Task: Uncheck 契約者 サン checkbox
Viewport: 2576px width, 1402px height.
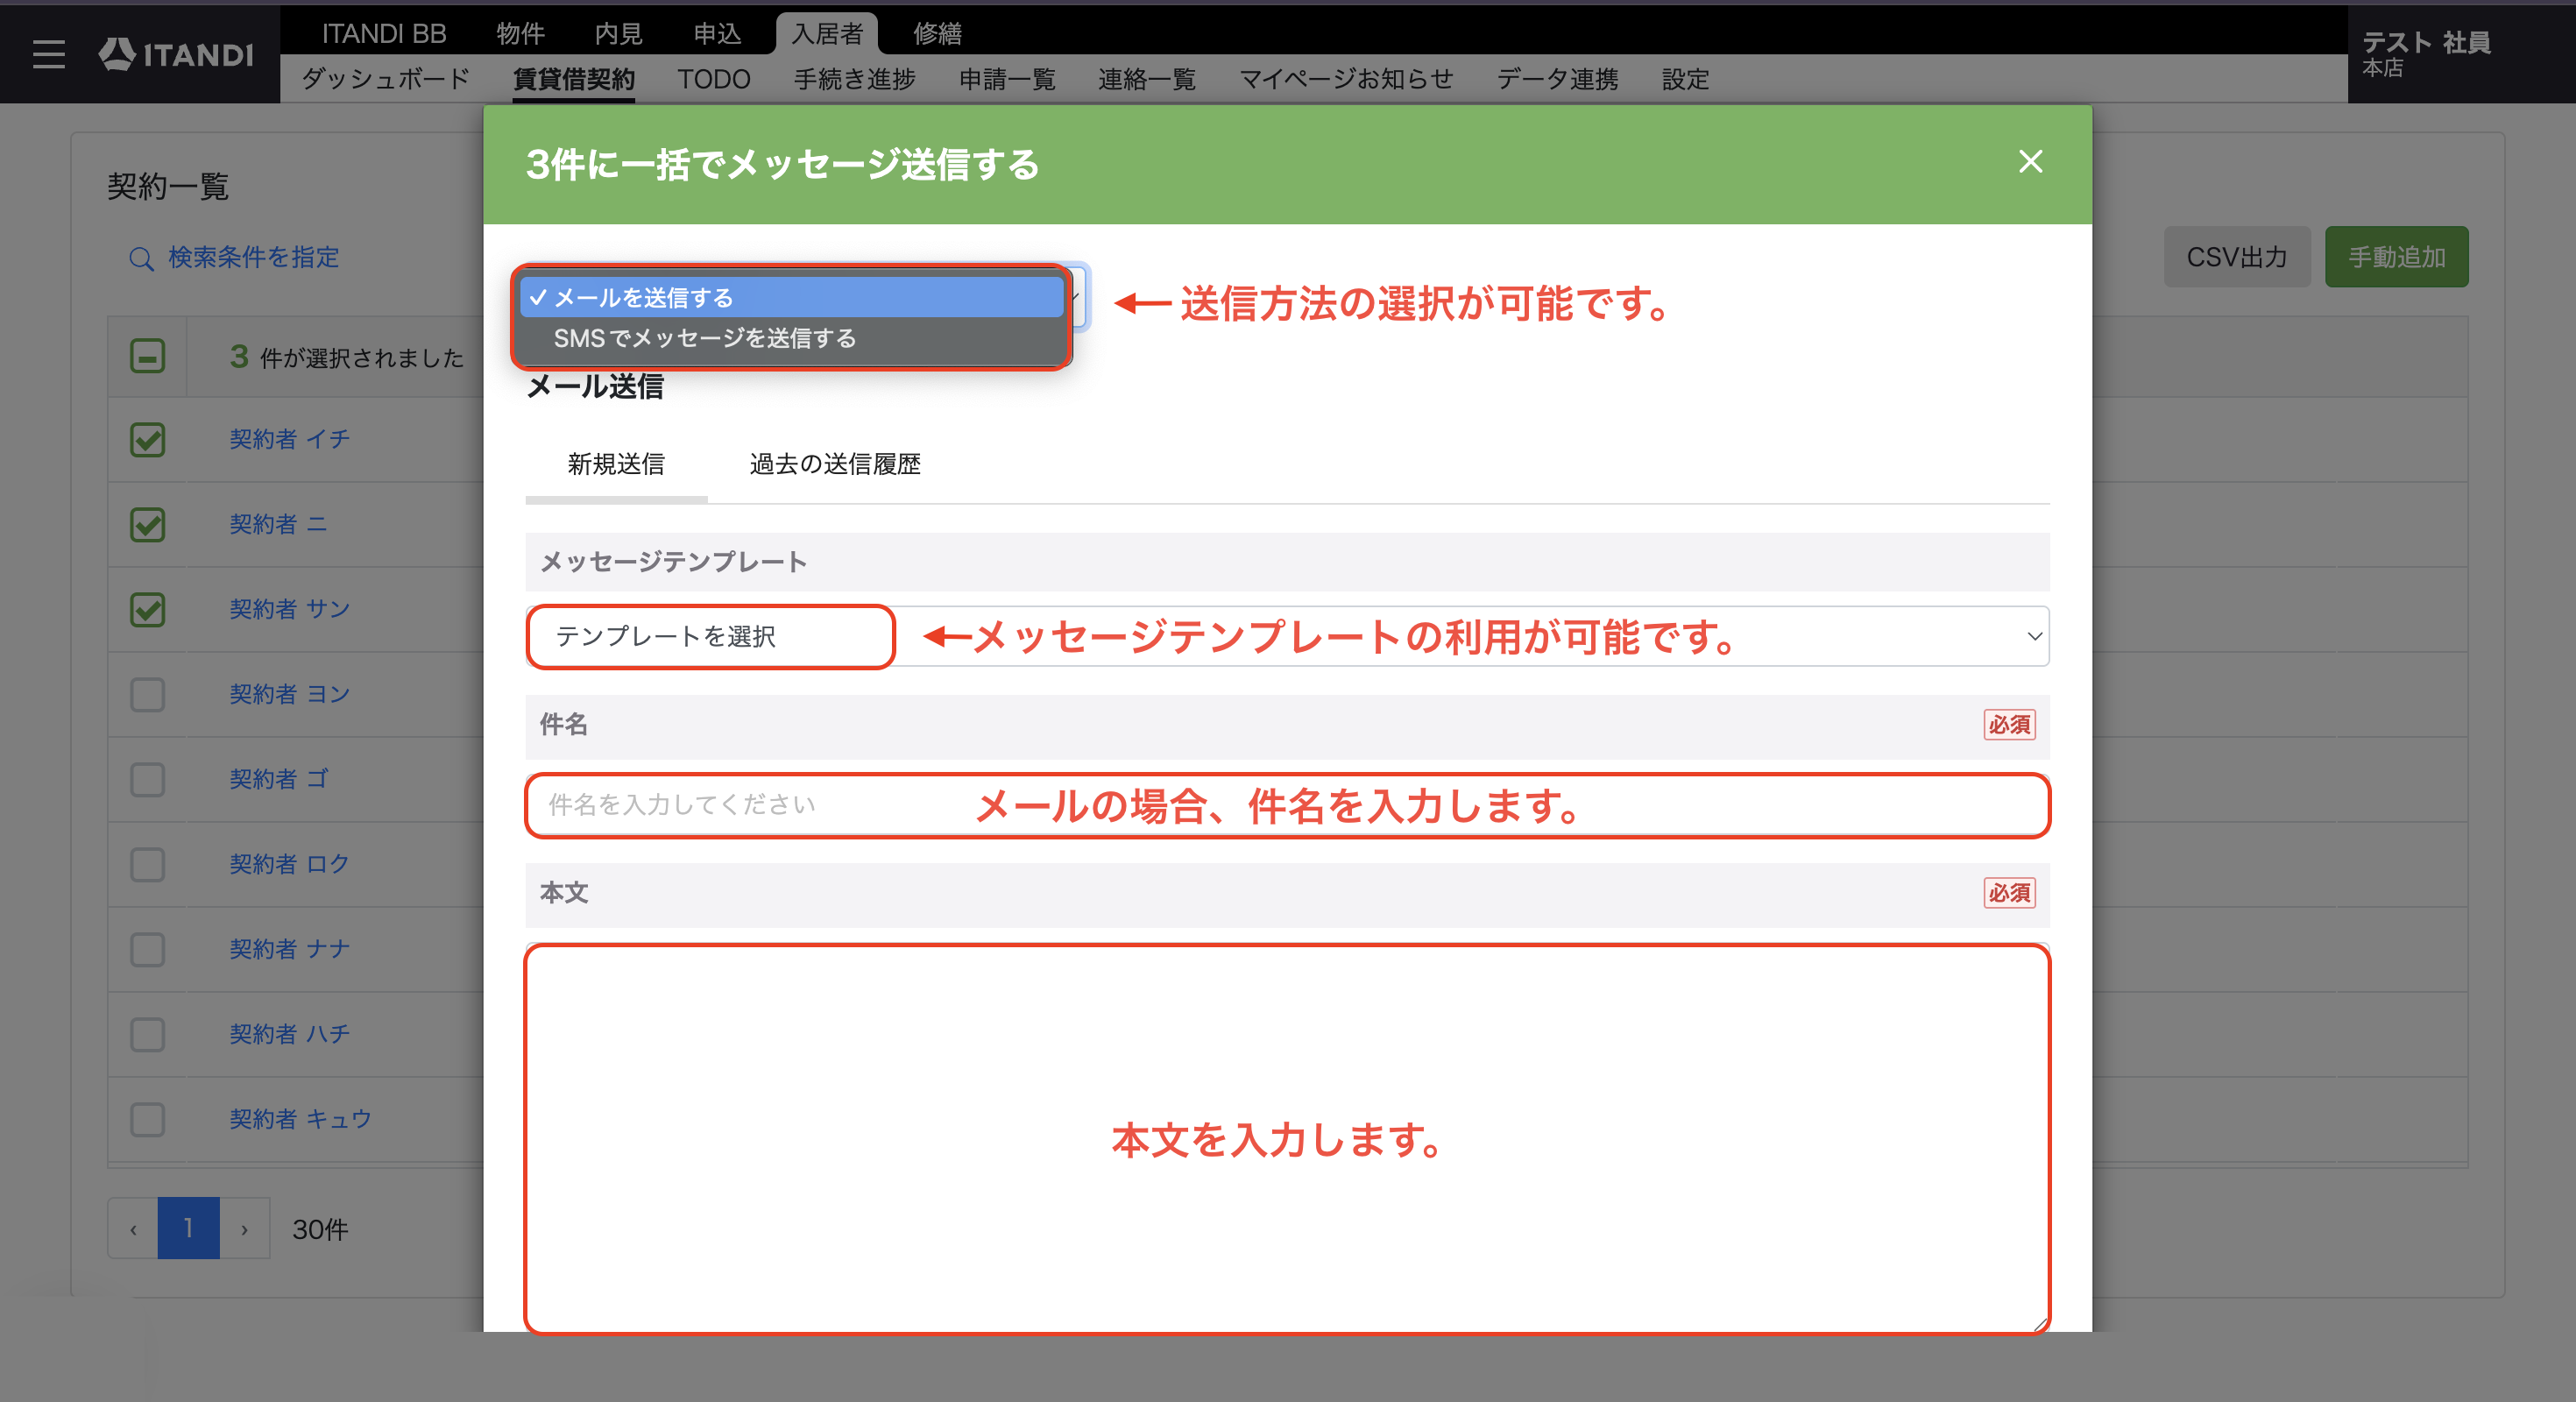Action: click(147, 609)
